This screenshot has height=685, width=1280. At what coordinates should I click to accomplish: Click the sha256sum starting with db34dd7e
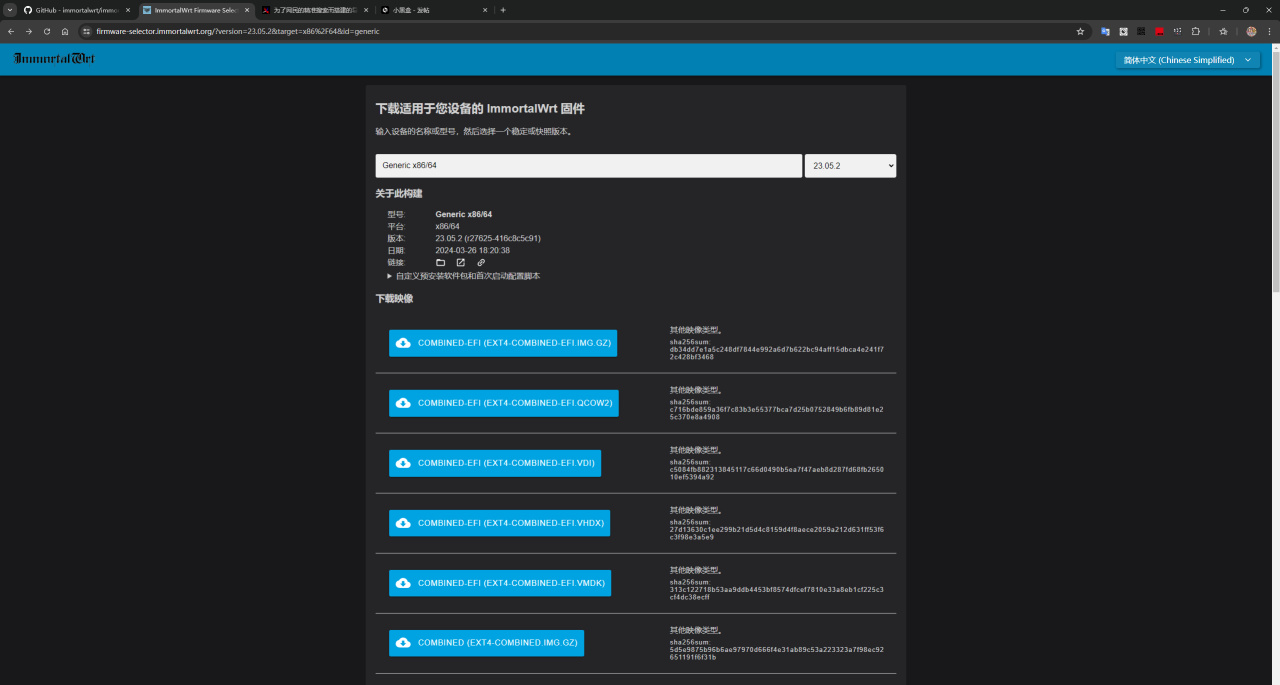(777, 353)
